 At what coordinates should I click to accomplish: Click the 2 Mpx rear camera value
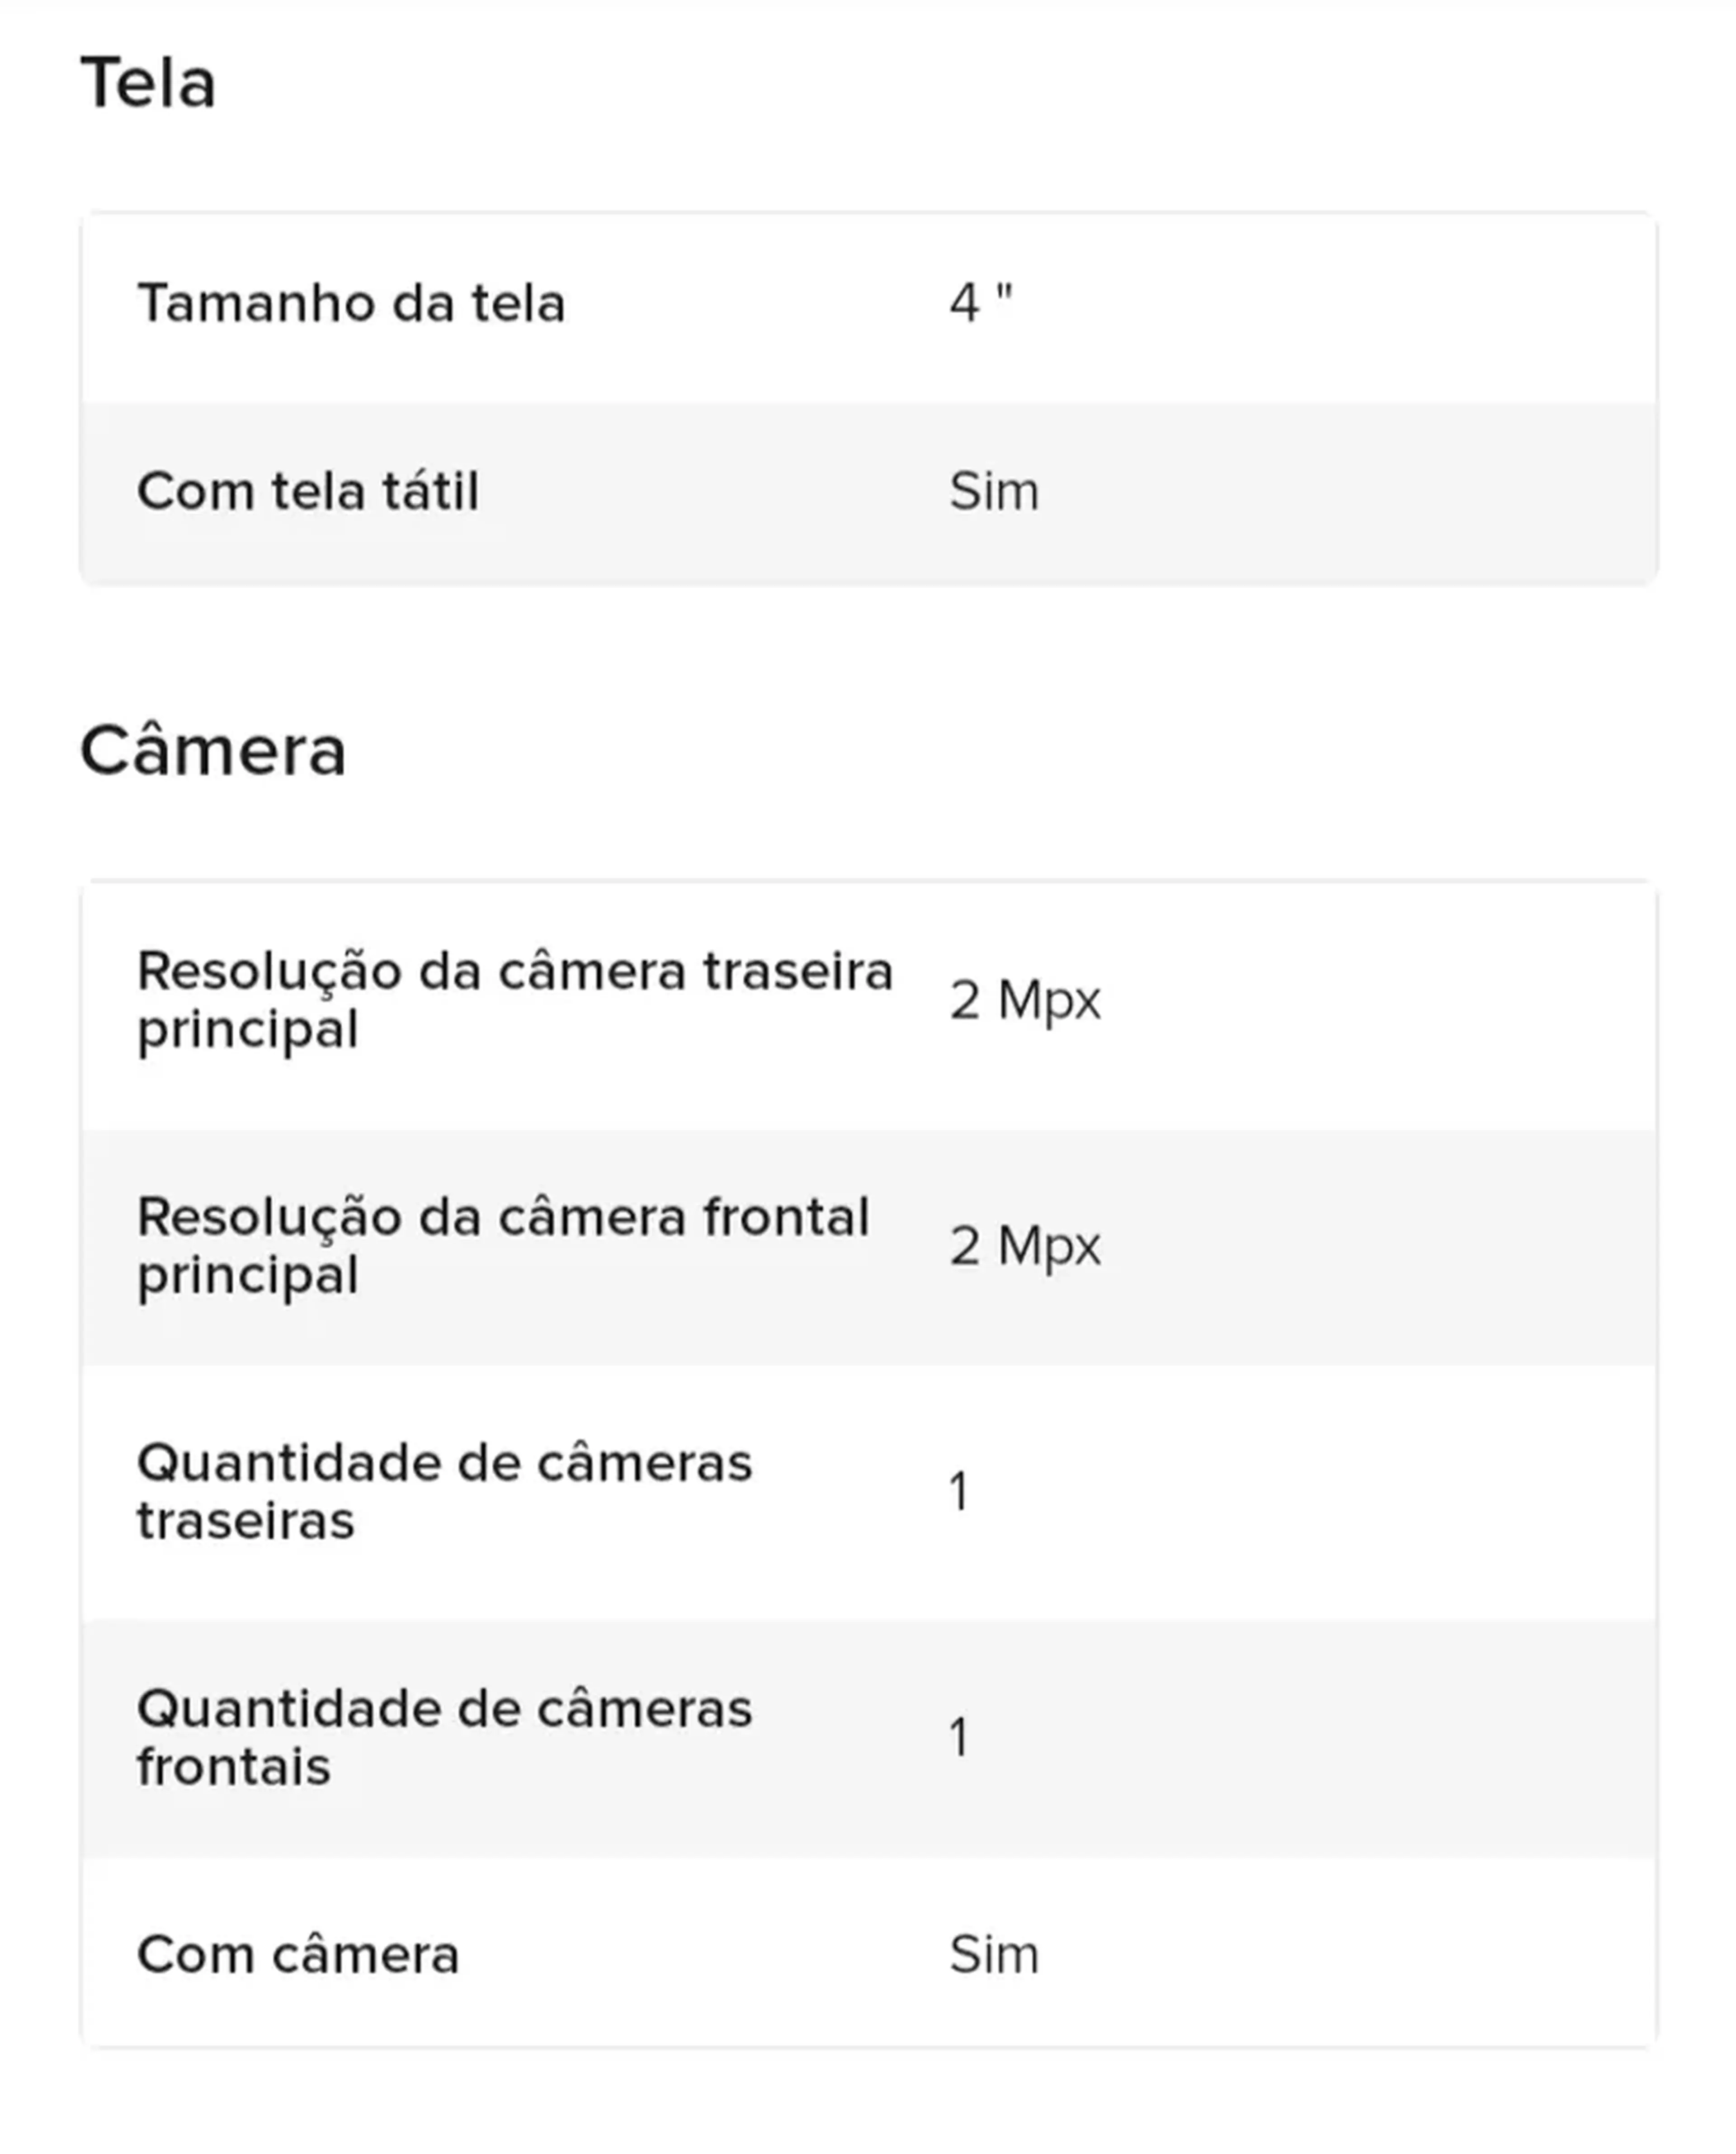pos(1025,1000)
